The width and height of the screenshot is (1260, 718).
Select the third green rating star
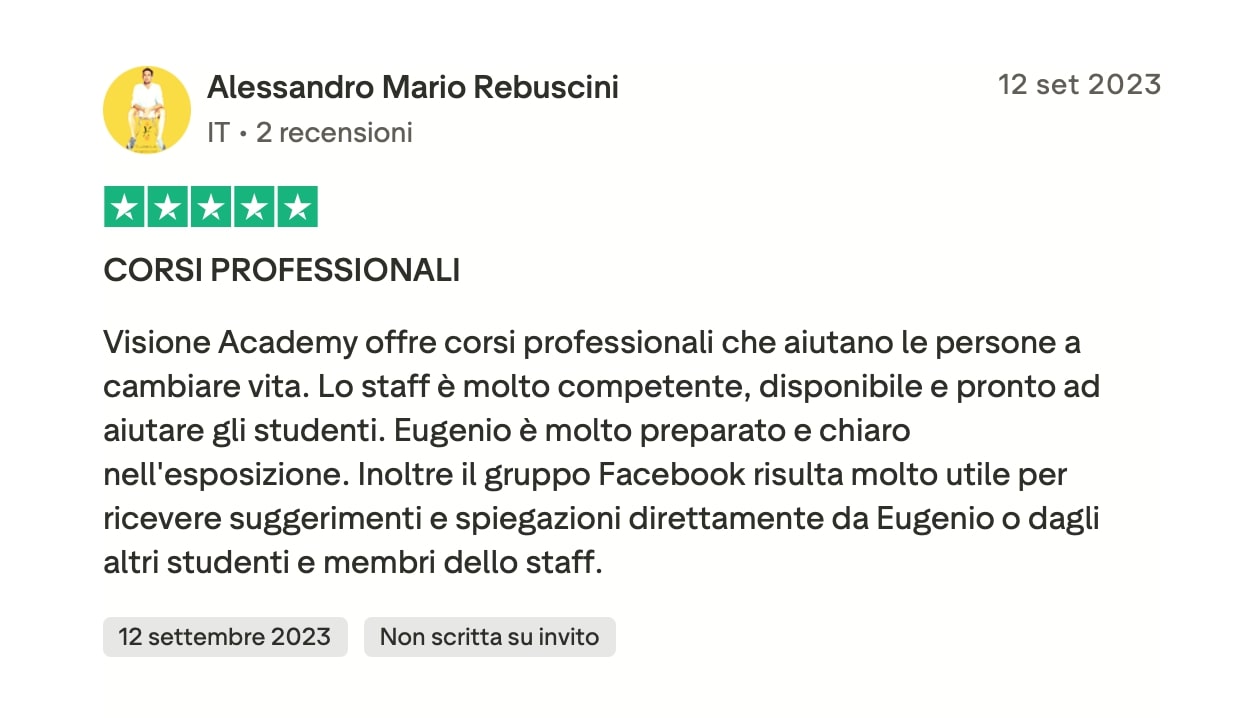pyautogui.click(x=211, y=207)
